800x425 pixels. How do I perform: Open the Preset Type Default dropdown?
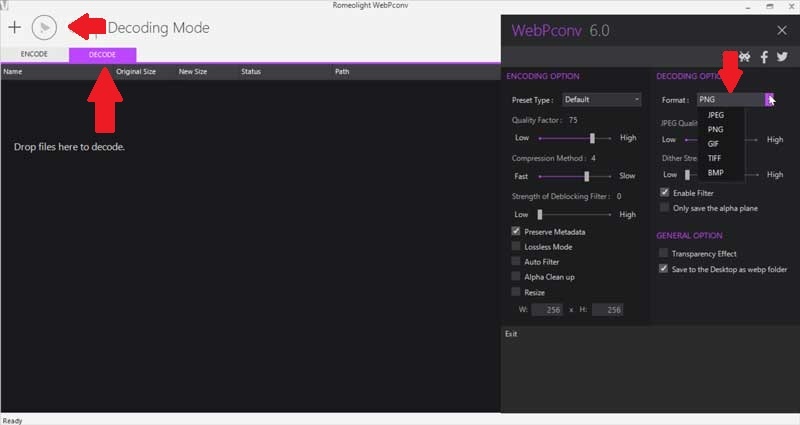tap(602, 99)
